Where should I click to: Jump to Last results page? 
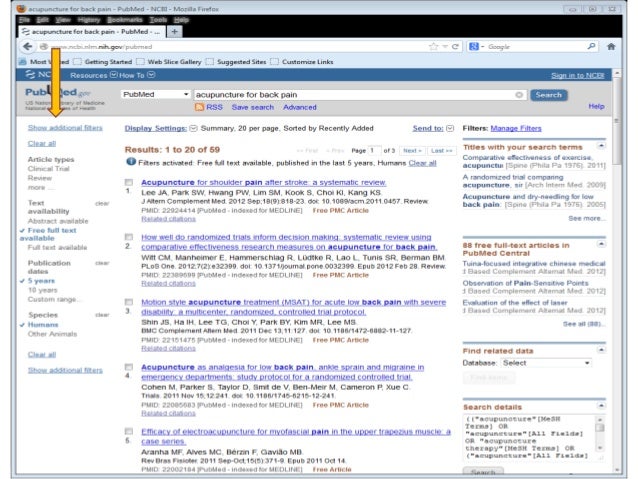pos(441,151)
